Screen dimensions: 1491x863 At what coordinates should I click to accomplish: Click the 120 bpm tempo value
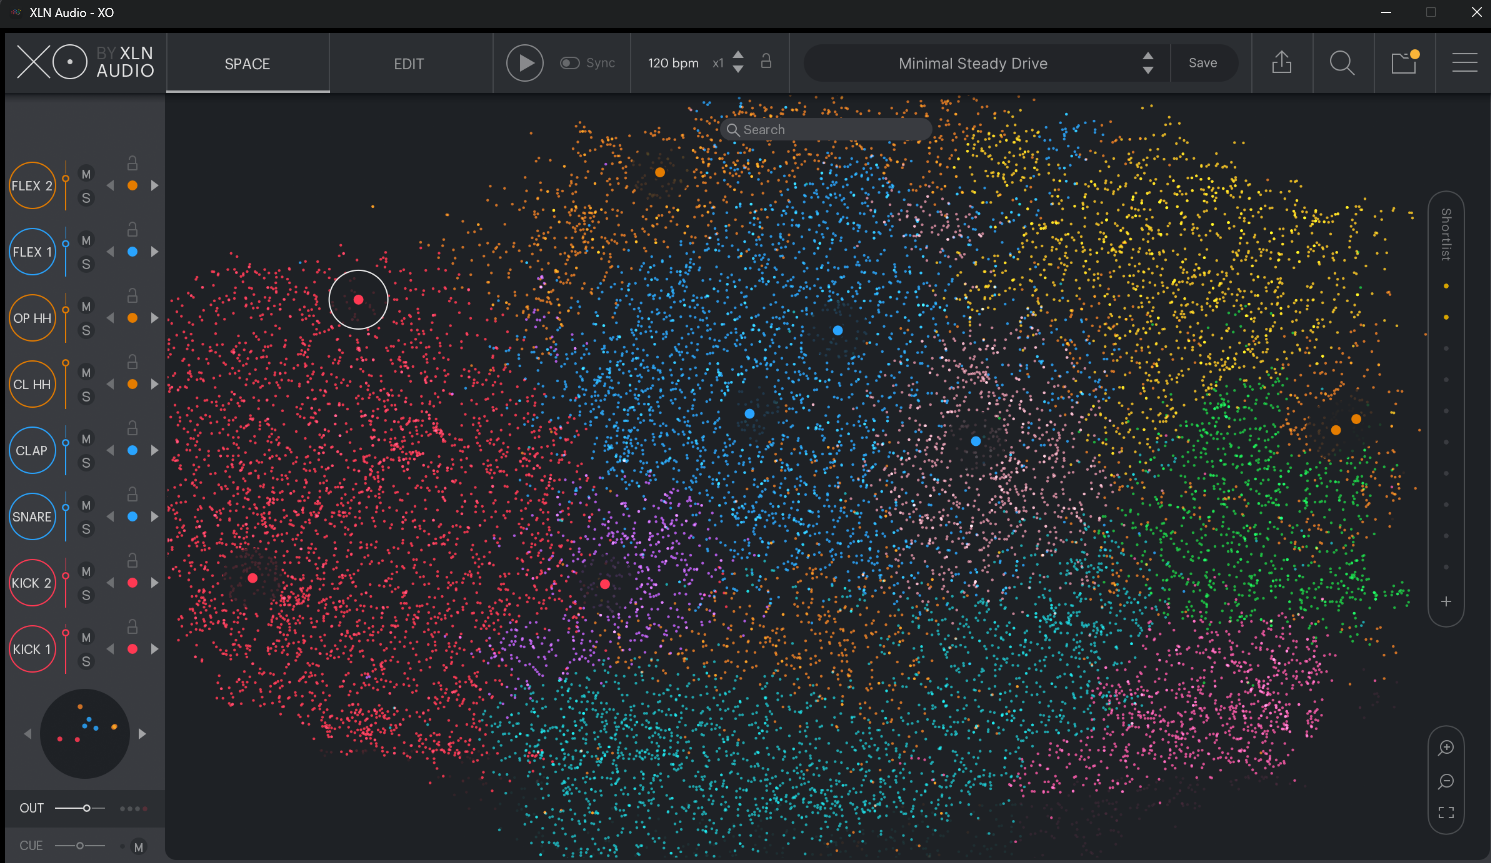(673, 63)
